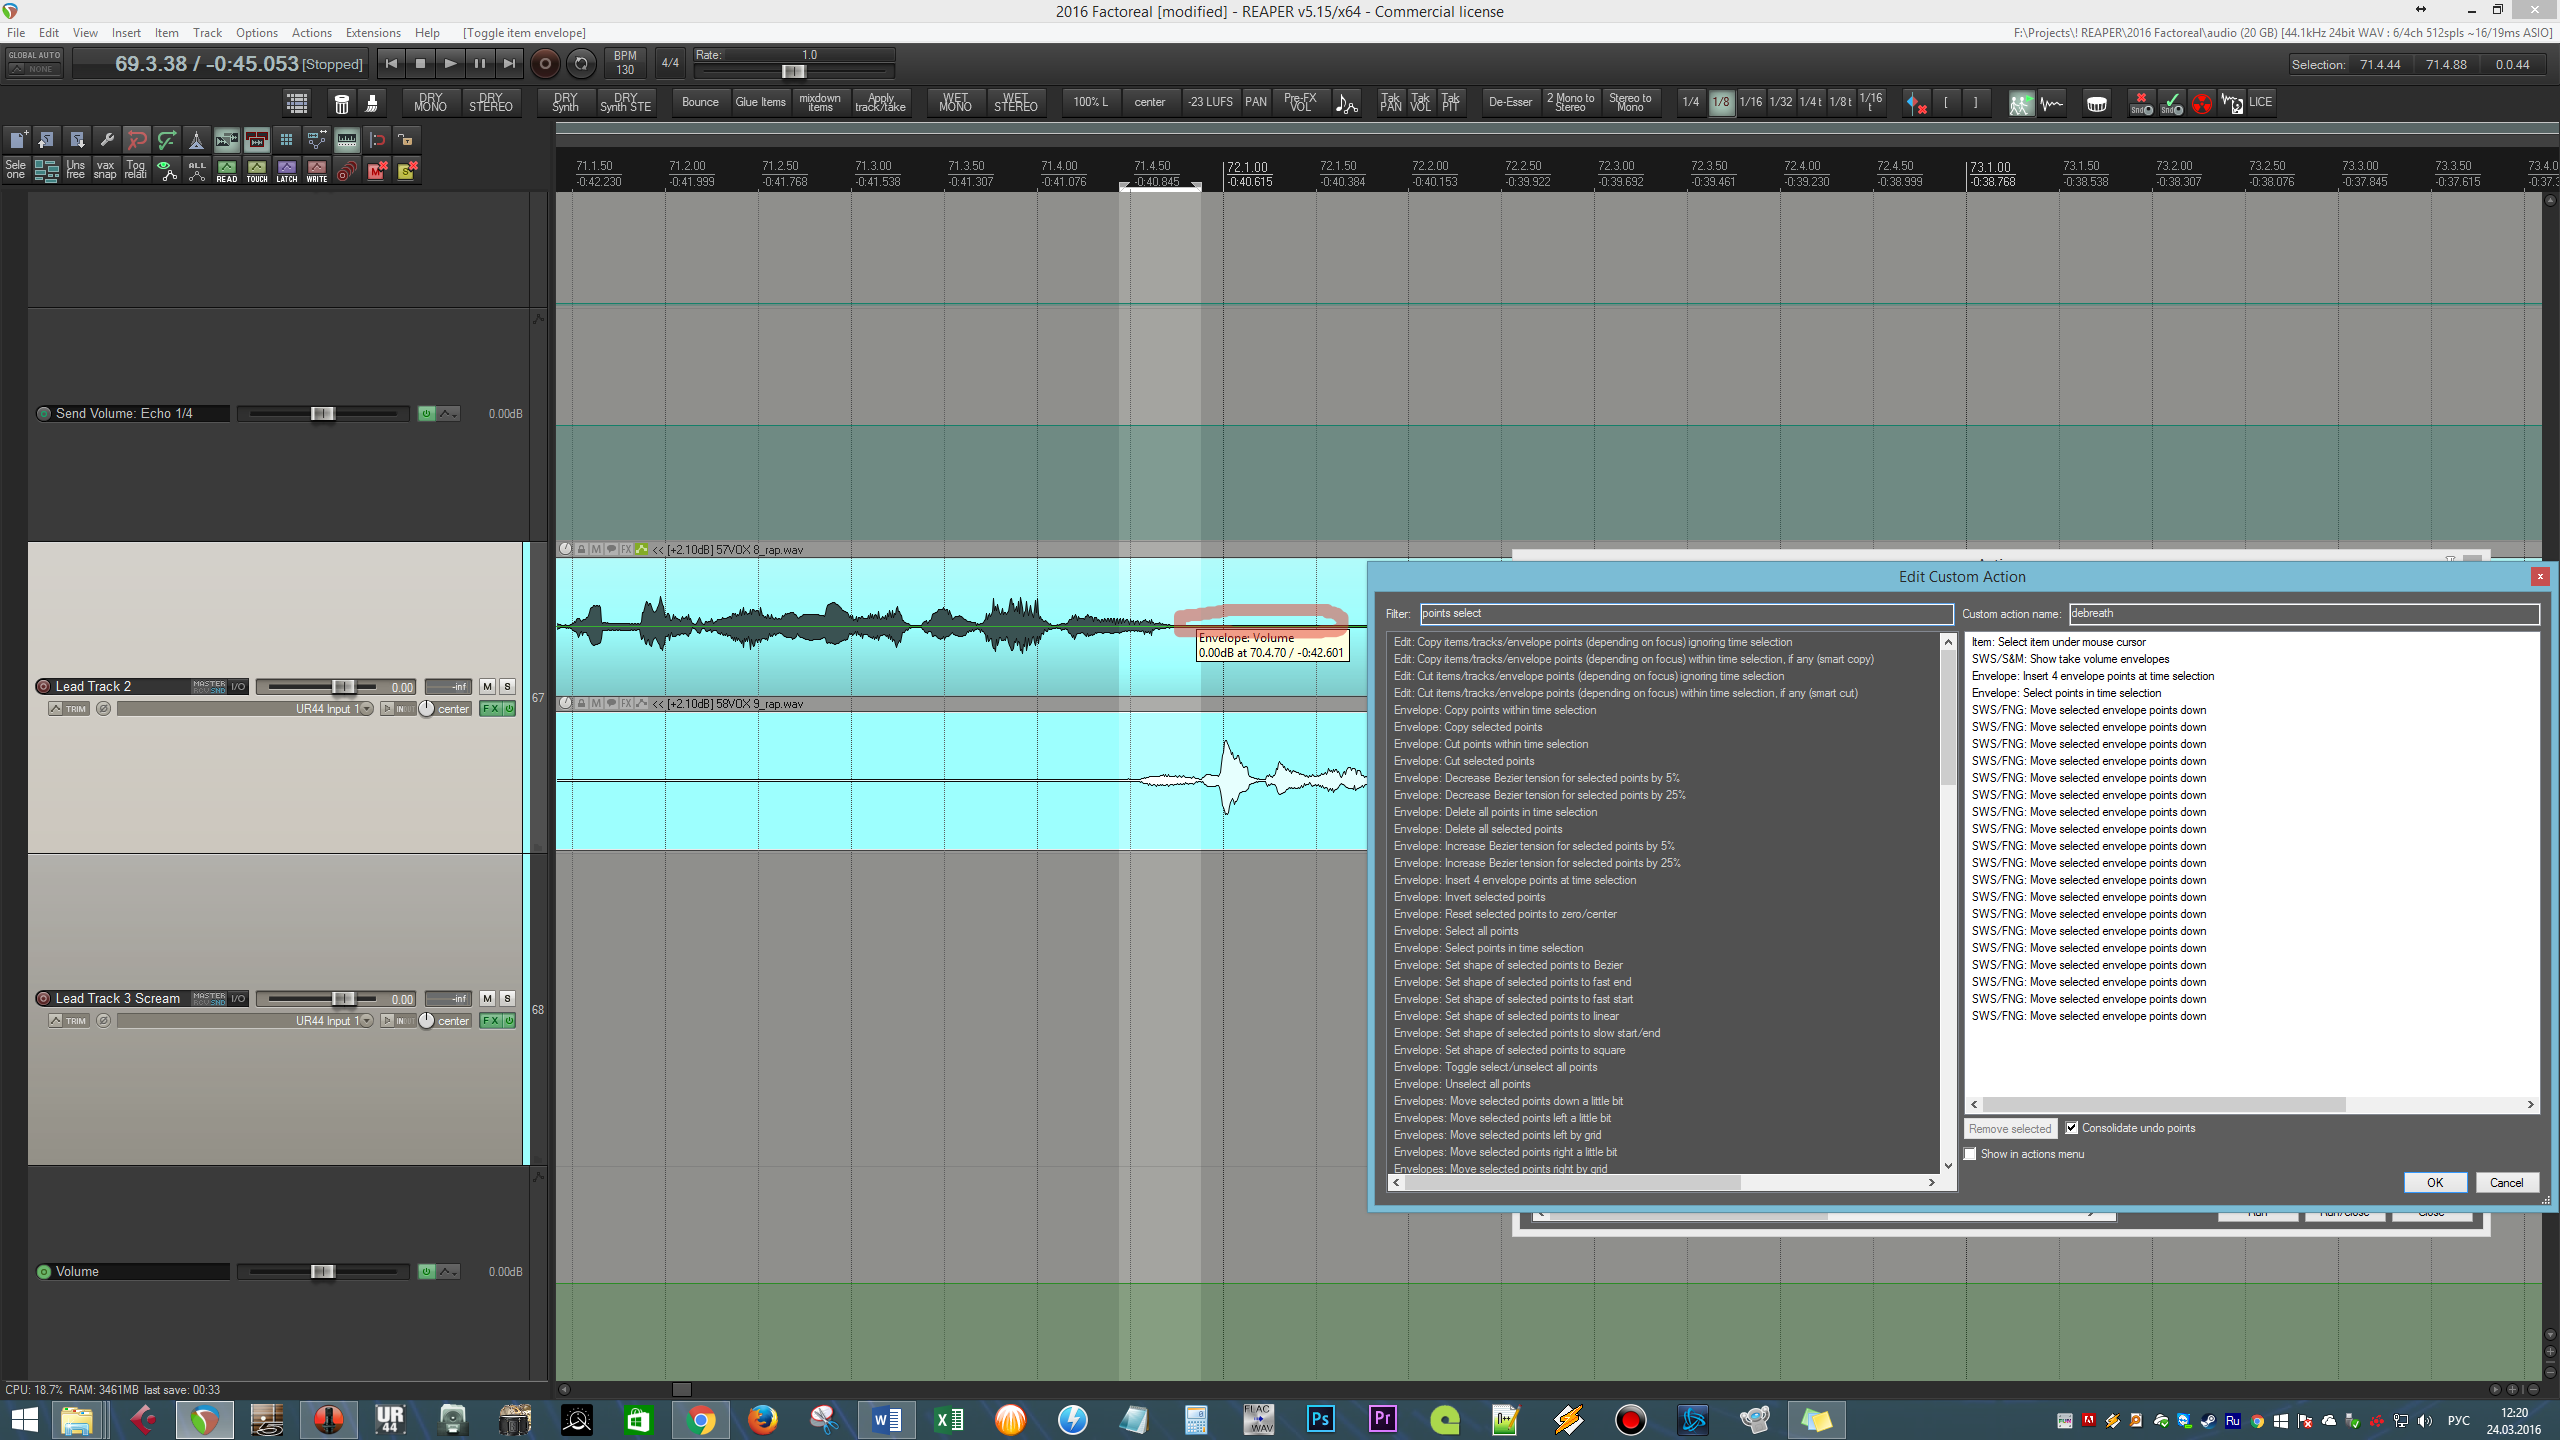Open the Extensions menu
This screenshot has height=1440, width=2560.
coord(372,33)
